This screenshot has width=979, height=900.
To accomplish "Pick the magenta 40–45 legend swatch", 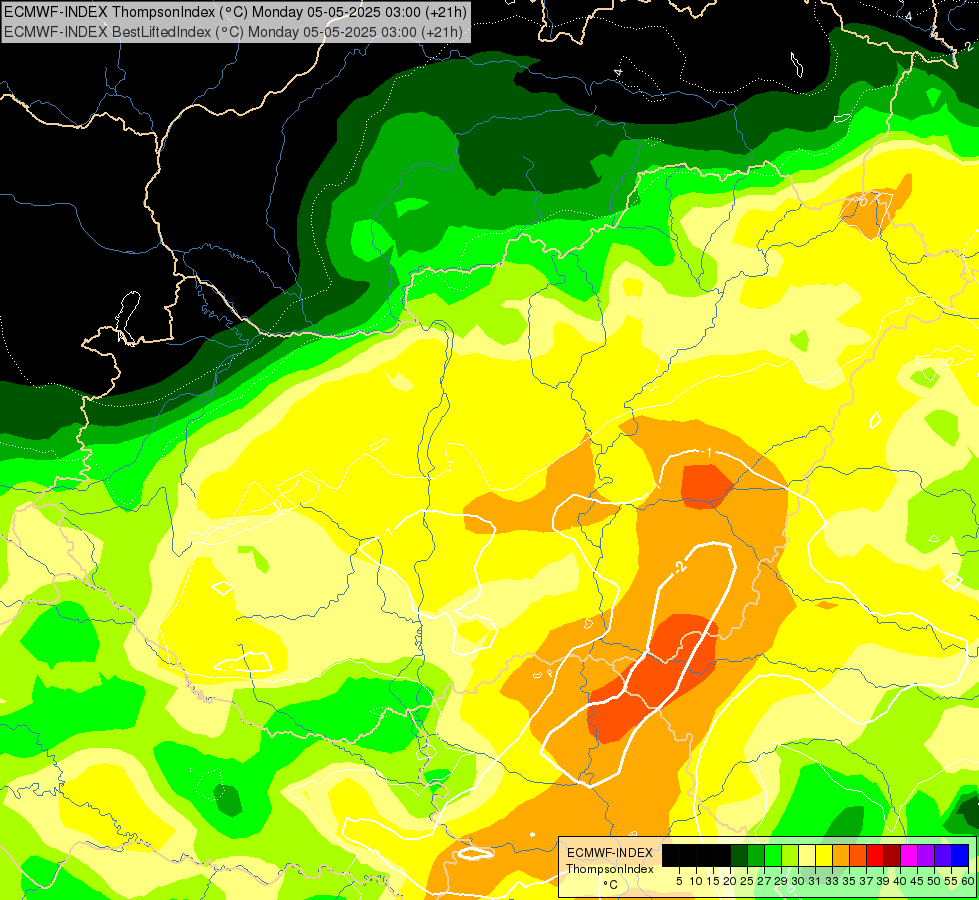I will (x=909, y=855).
